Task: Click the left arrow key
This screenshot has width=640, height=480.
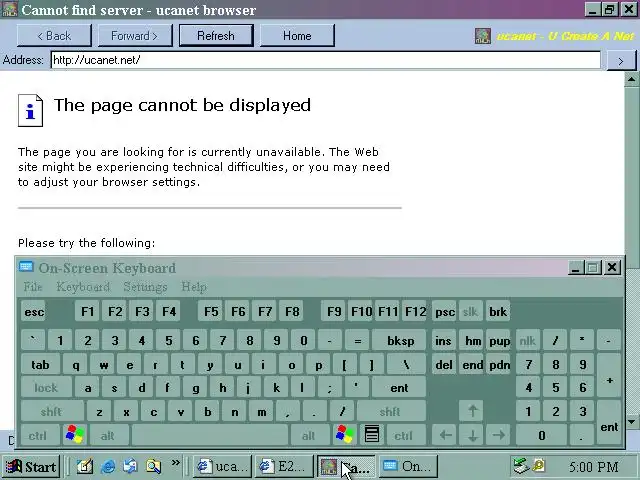Action: (x=445, y=436)
